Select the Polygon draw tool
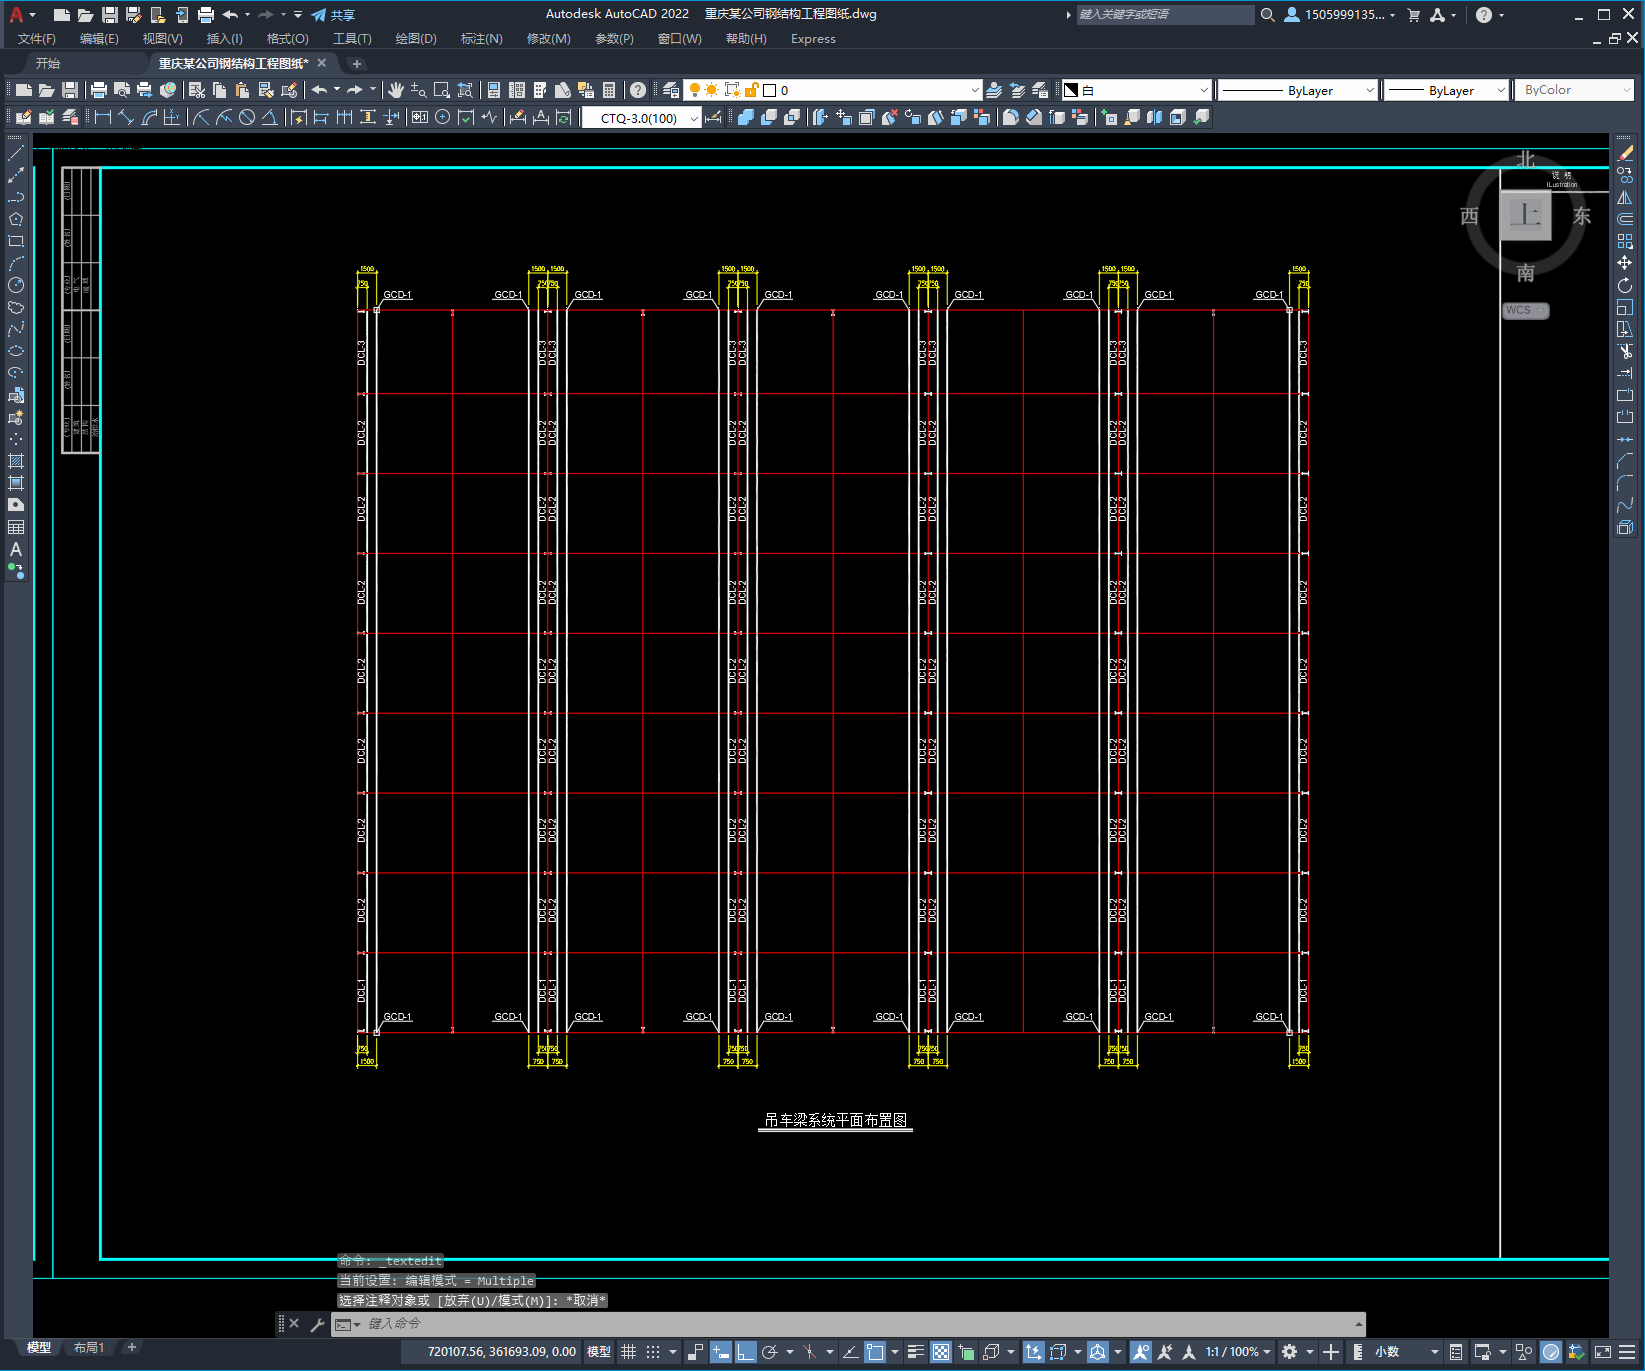Screen dimensions: 1645x1371 [16, 219]
